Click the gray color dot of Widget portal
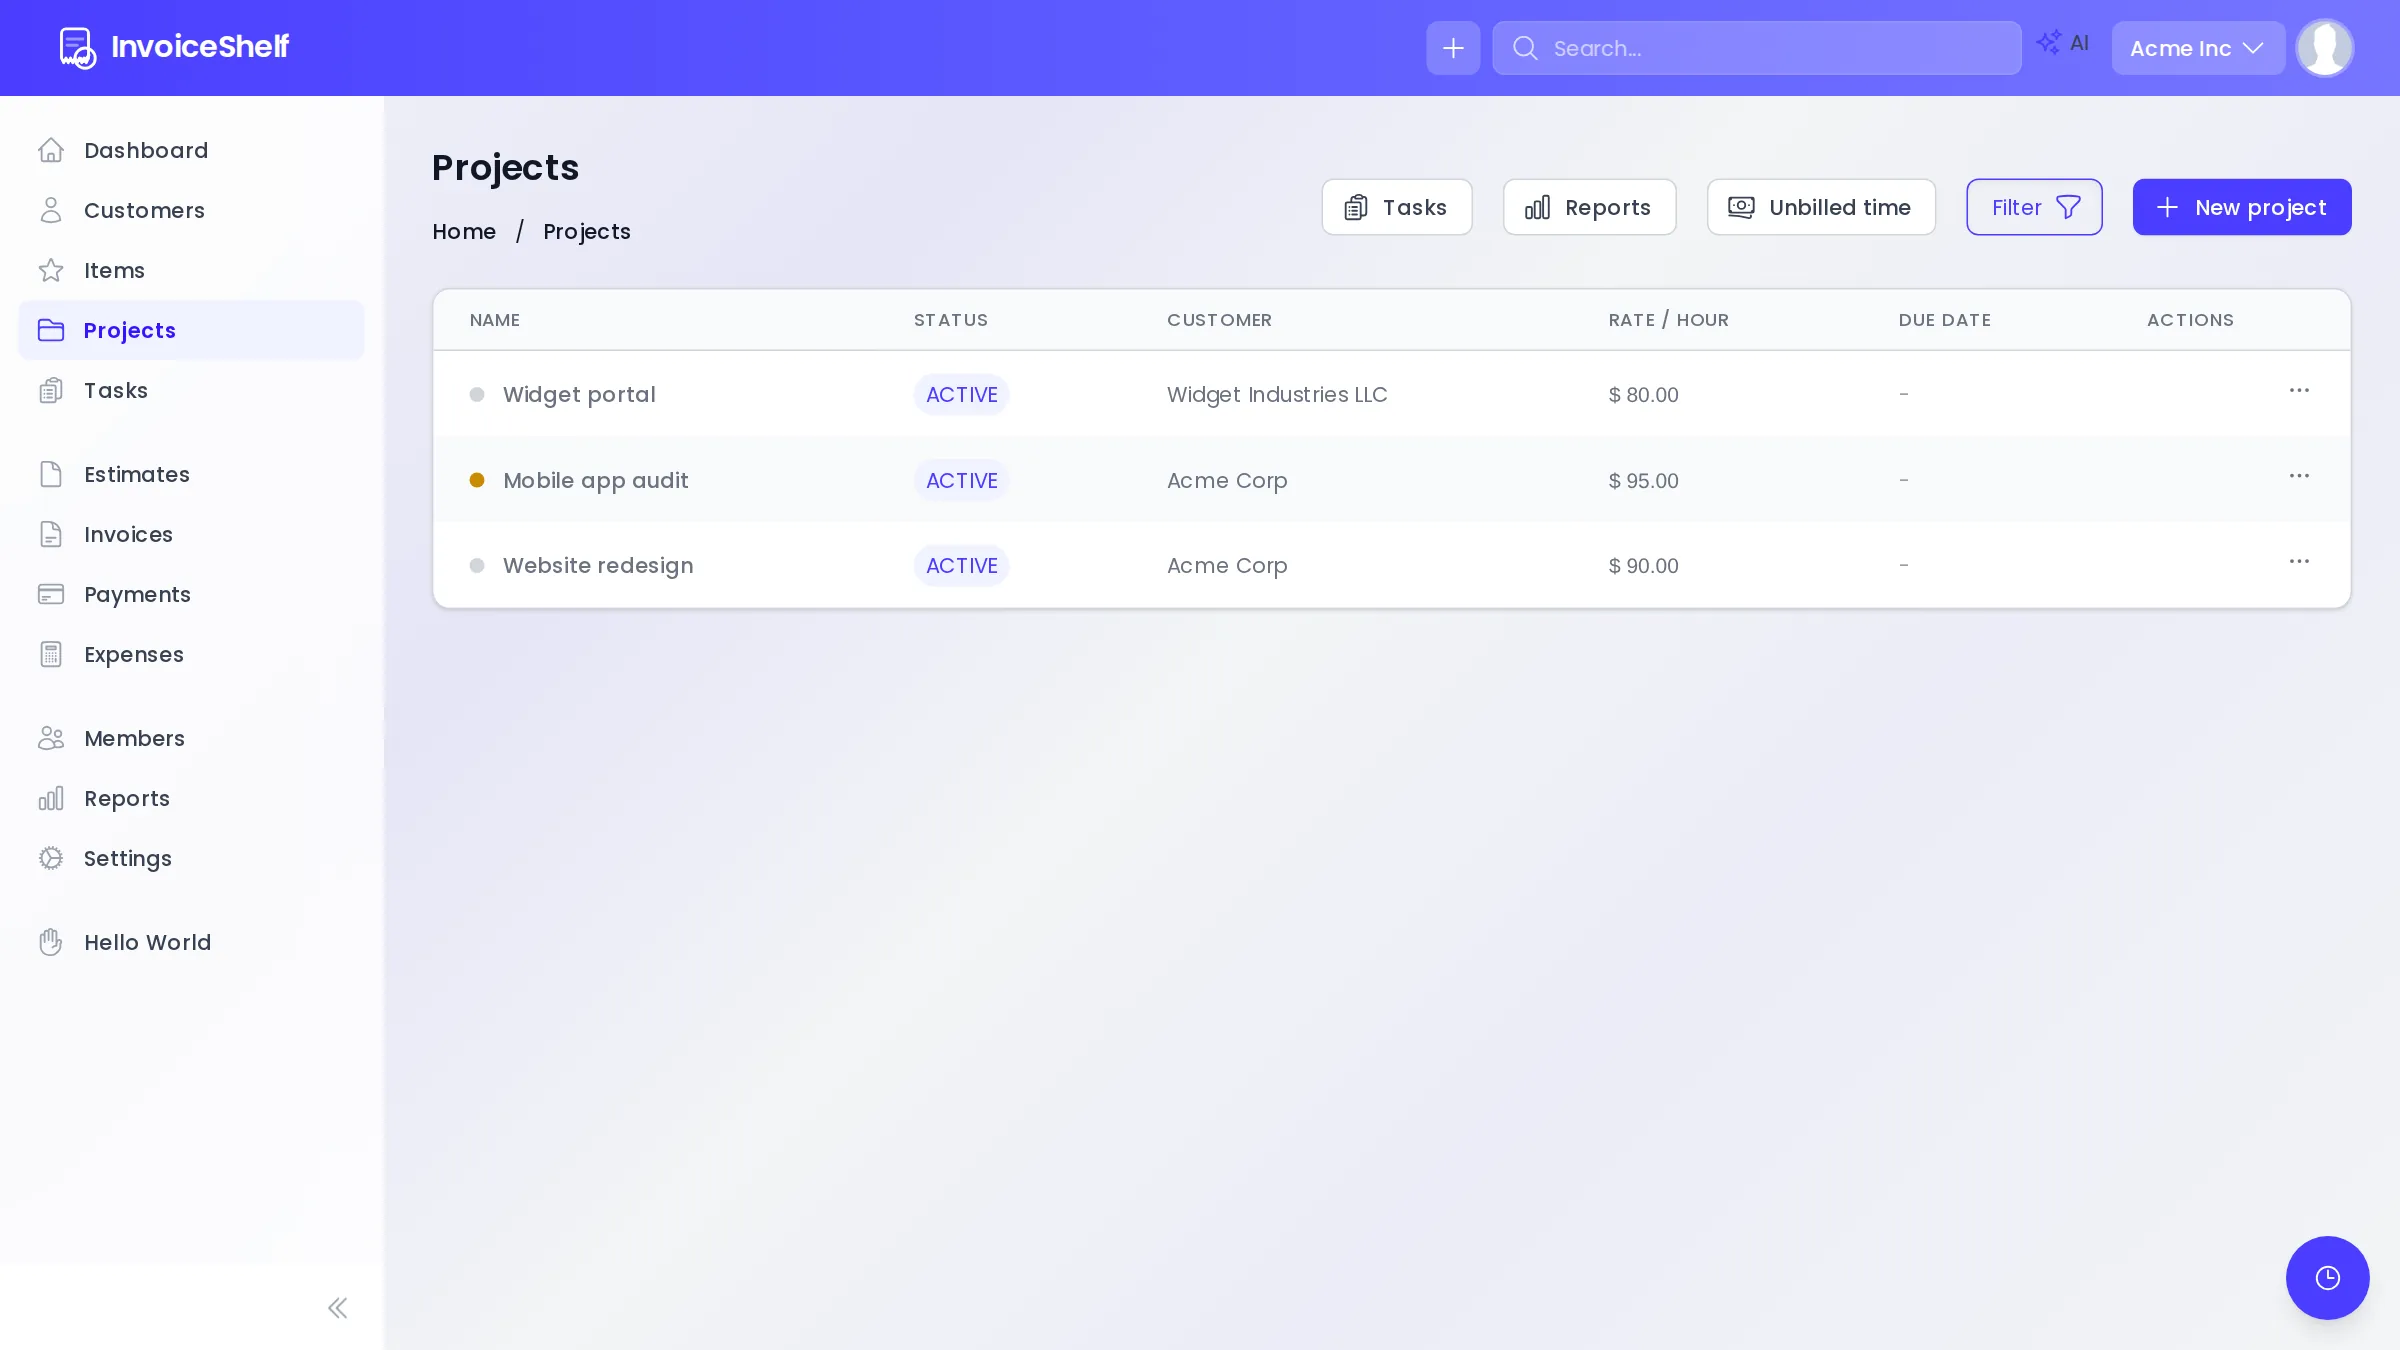 [x=477, y=394]
